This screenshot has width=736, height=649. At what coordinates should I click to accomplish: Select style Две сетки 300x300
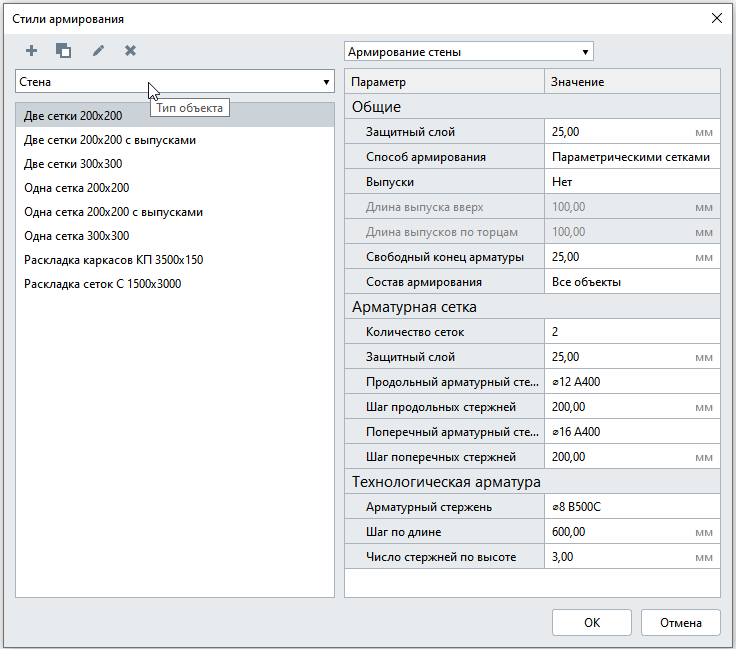73,164
